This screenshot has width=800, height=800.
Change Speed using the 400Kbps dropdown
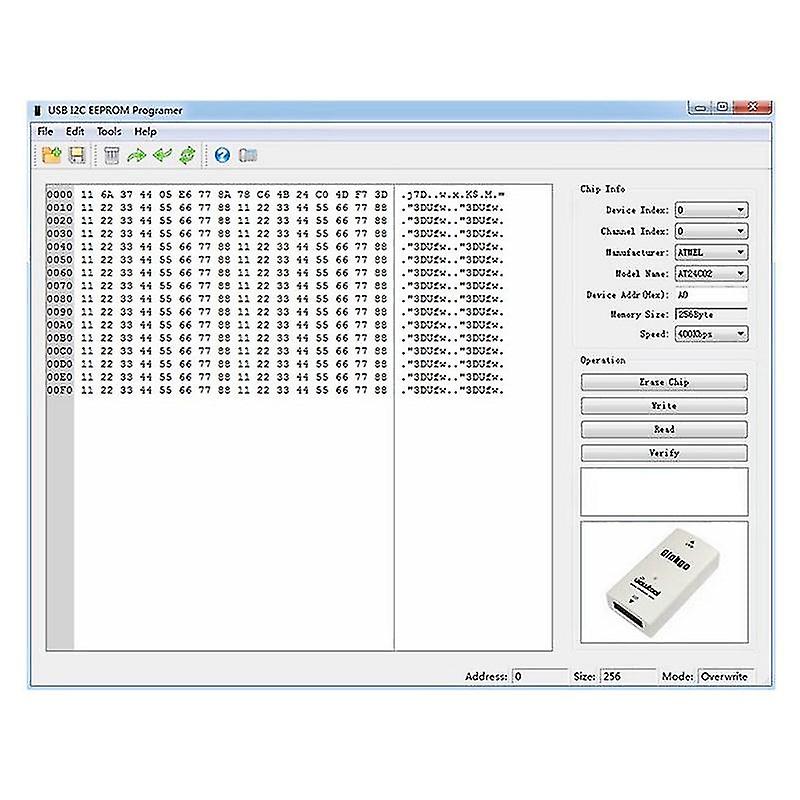pos(741,334)
